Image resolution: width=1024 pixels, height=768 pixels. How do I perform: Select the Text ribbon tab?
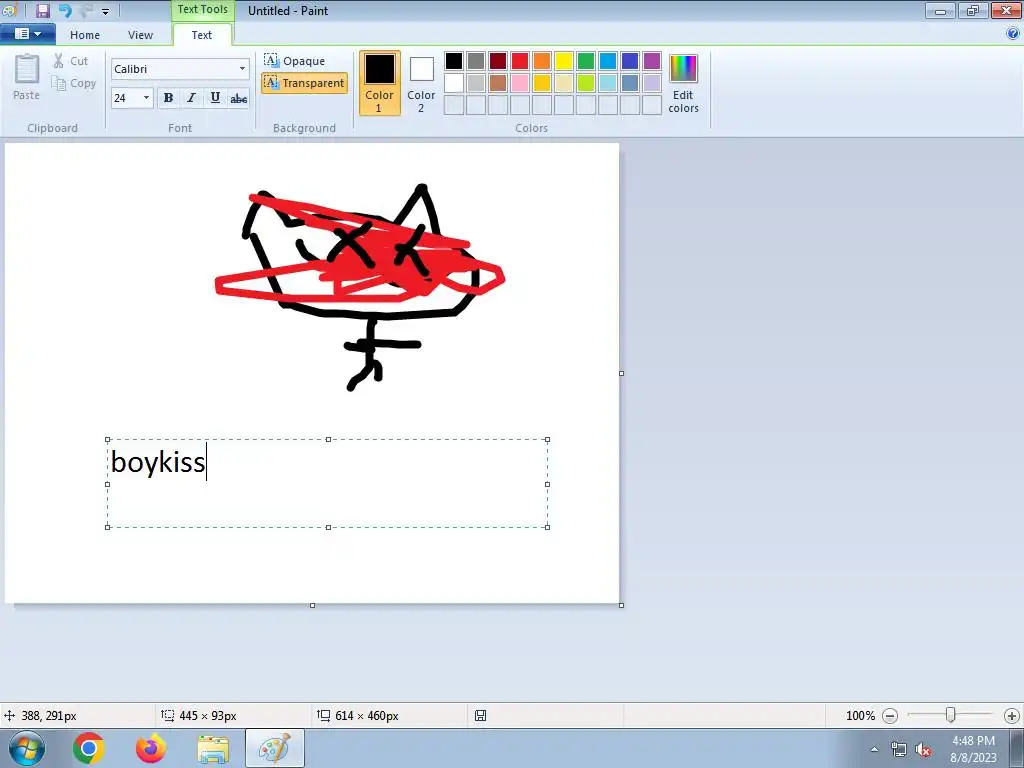click(x=202, y=35)
